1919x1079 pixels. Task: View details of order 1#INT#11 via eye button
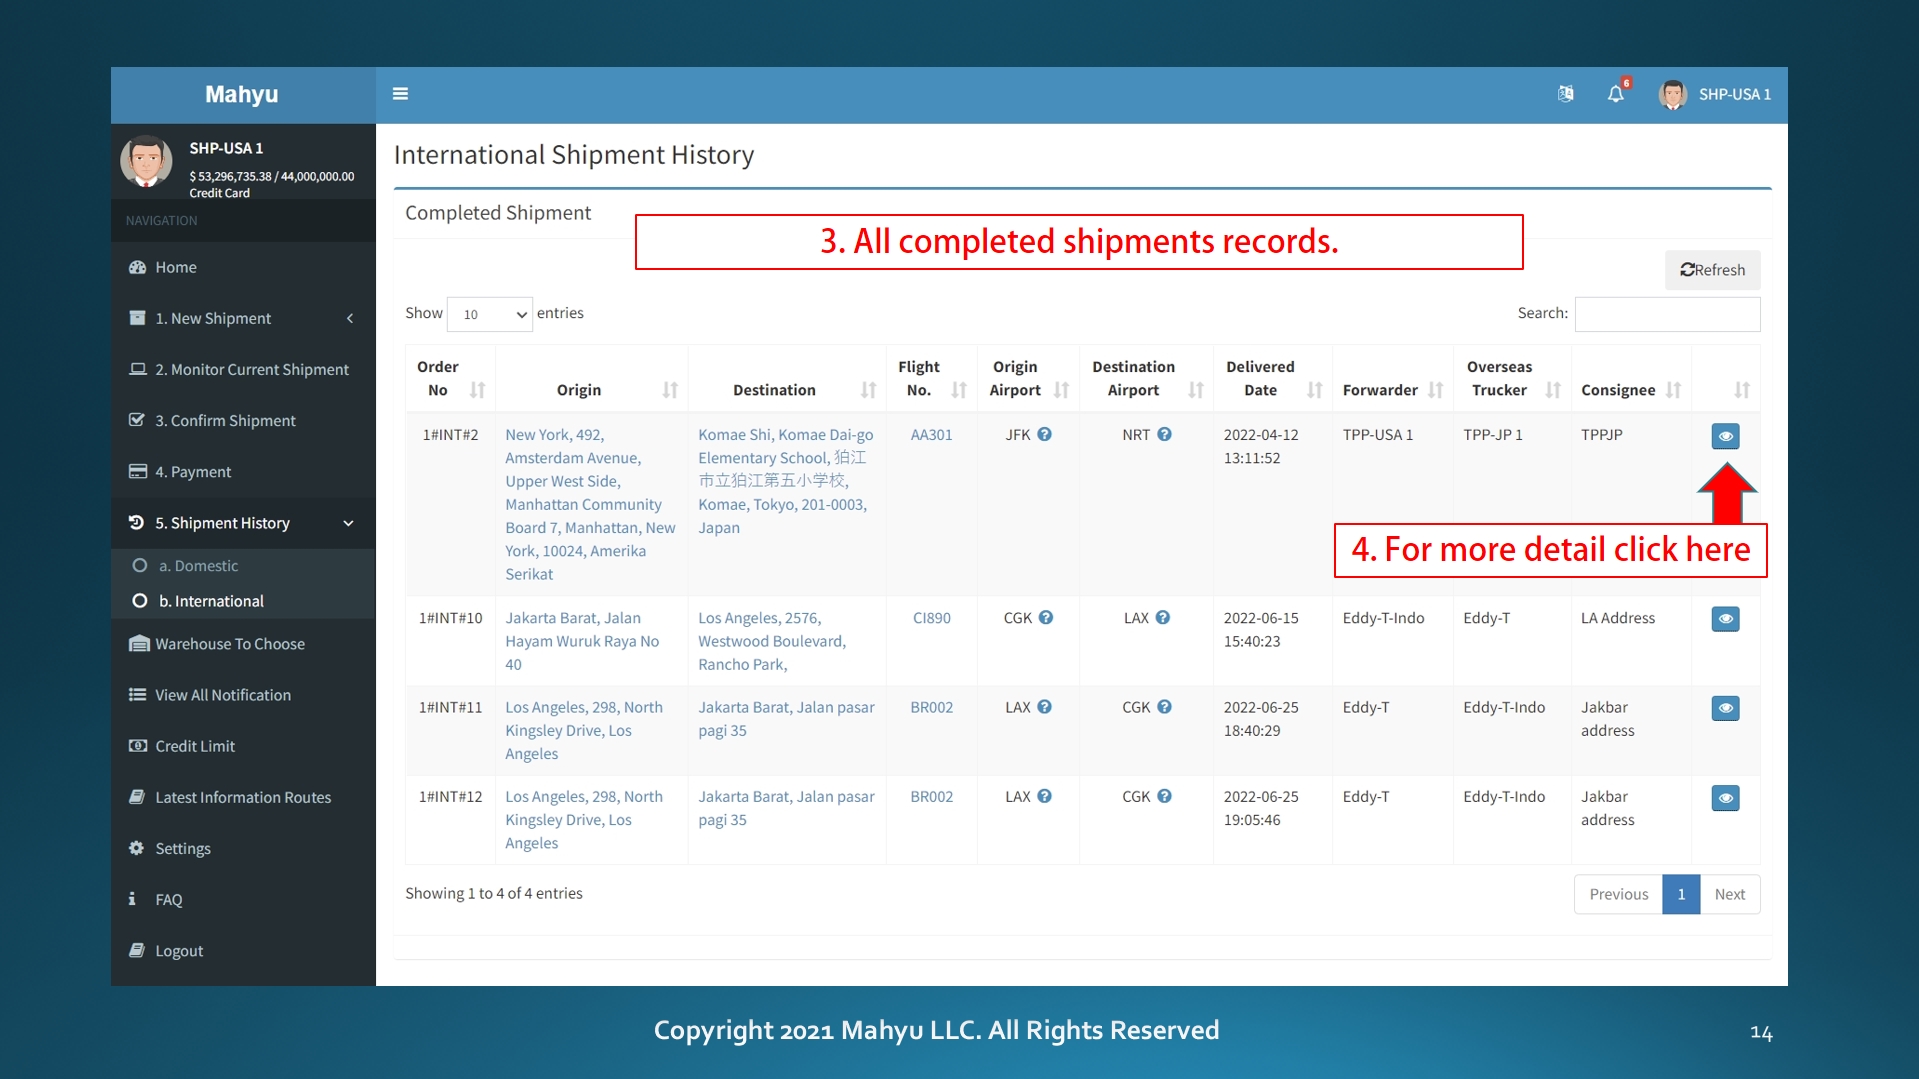click(1725, 708)
